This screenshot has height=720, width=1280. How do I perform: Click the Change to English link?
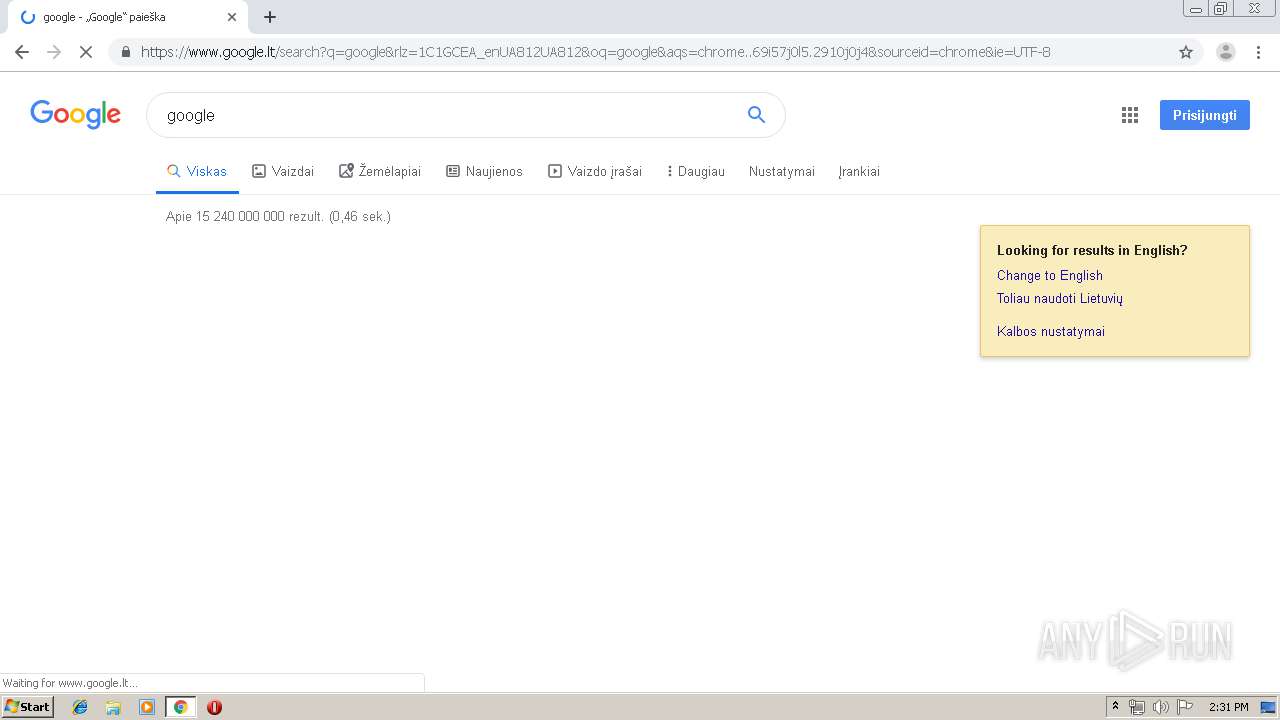click(1050, 275)
